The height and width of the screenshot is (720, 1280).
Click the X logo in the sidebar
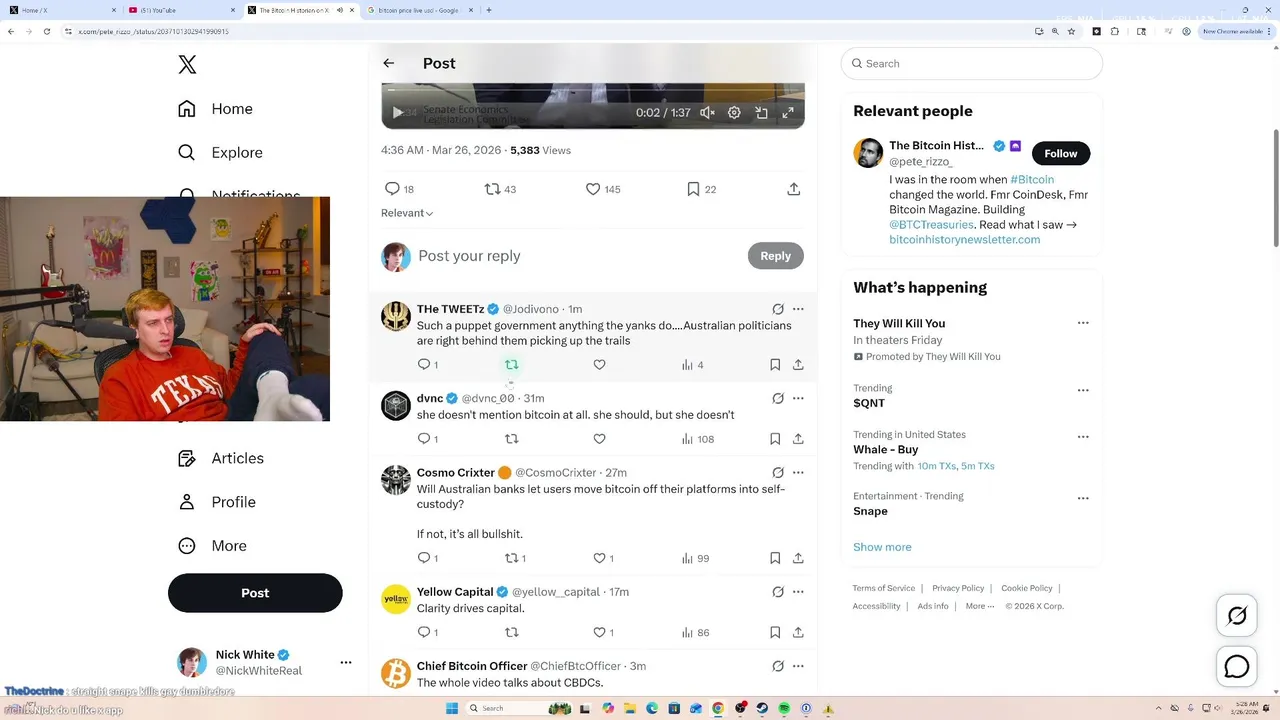[187, 65]
